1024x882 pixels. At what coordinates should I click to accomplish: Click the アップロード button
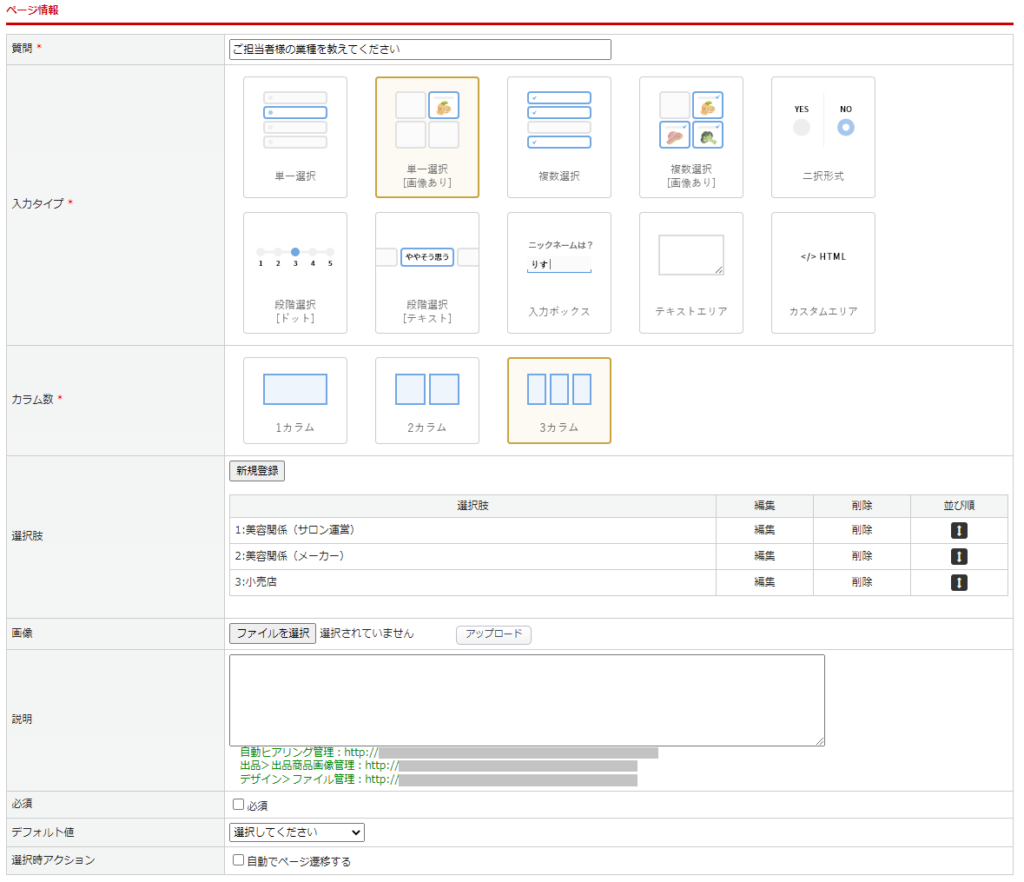pos(493,634)
